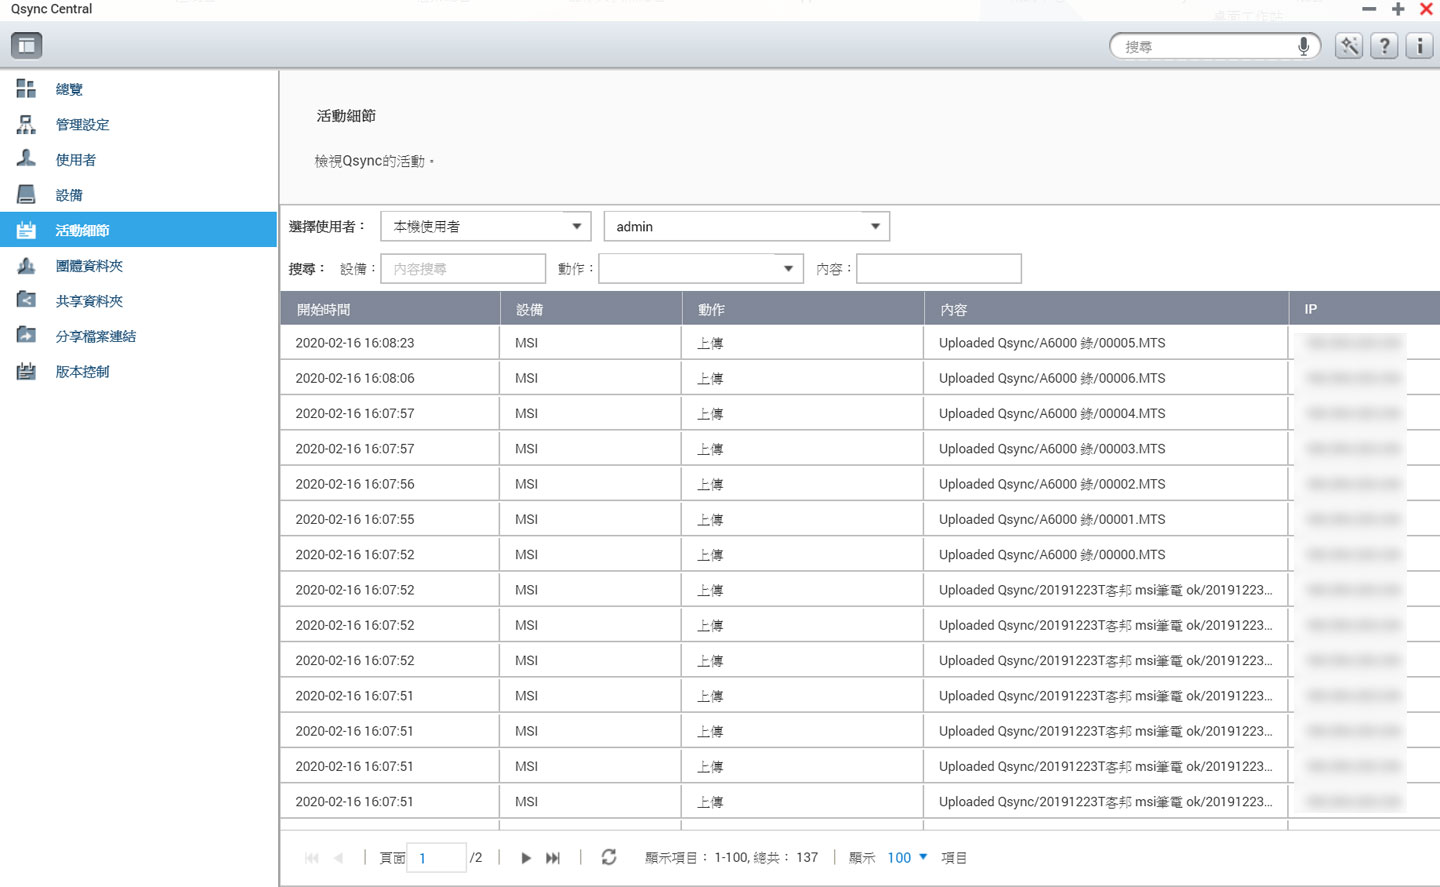Click the refresh icon in pagination bar
This screenshot has width=1440, height=887.
point(608,857)
